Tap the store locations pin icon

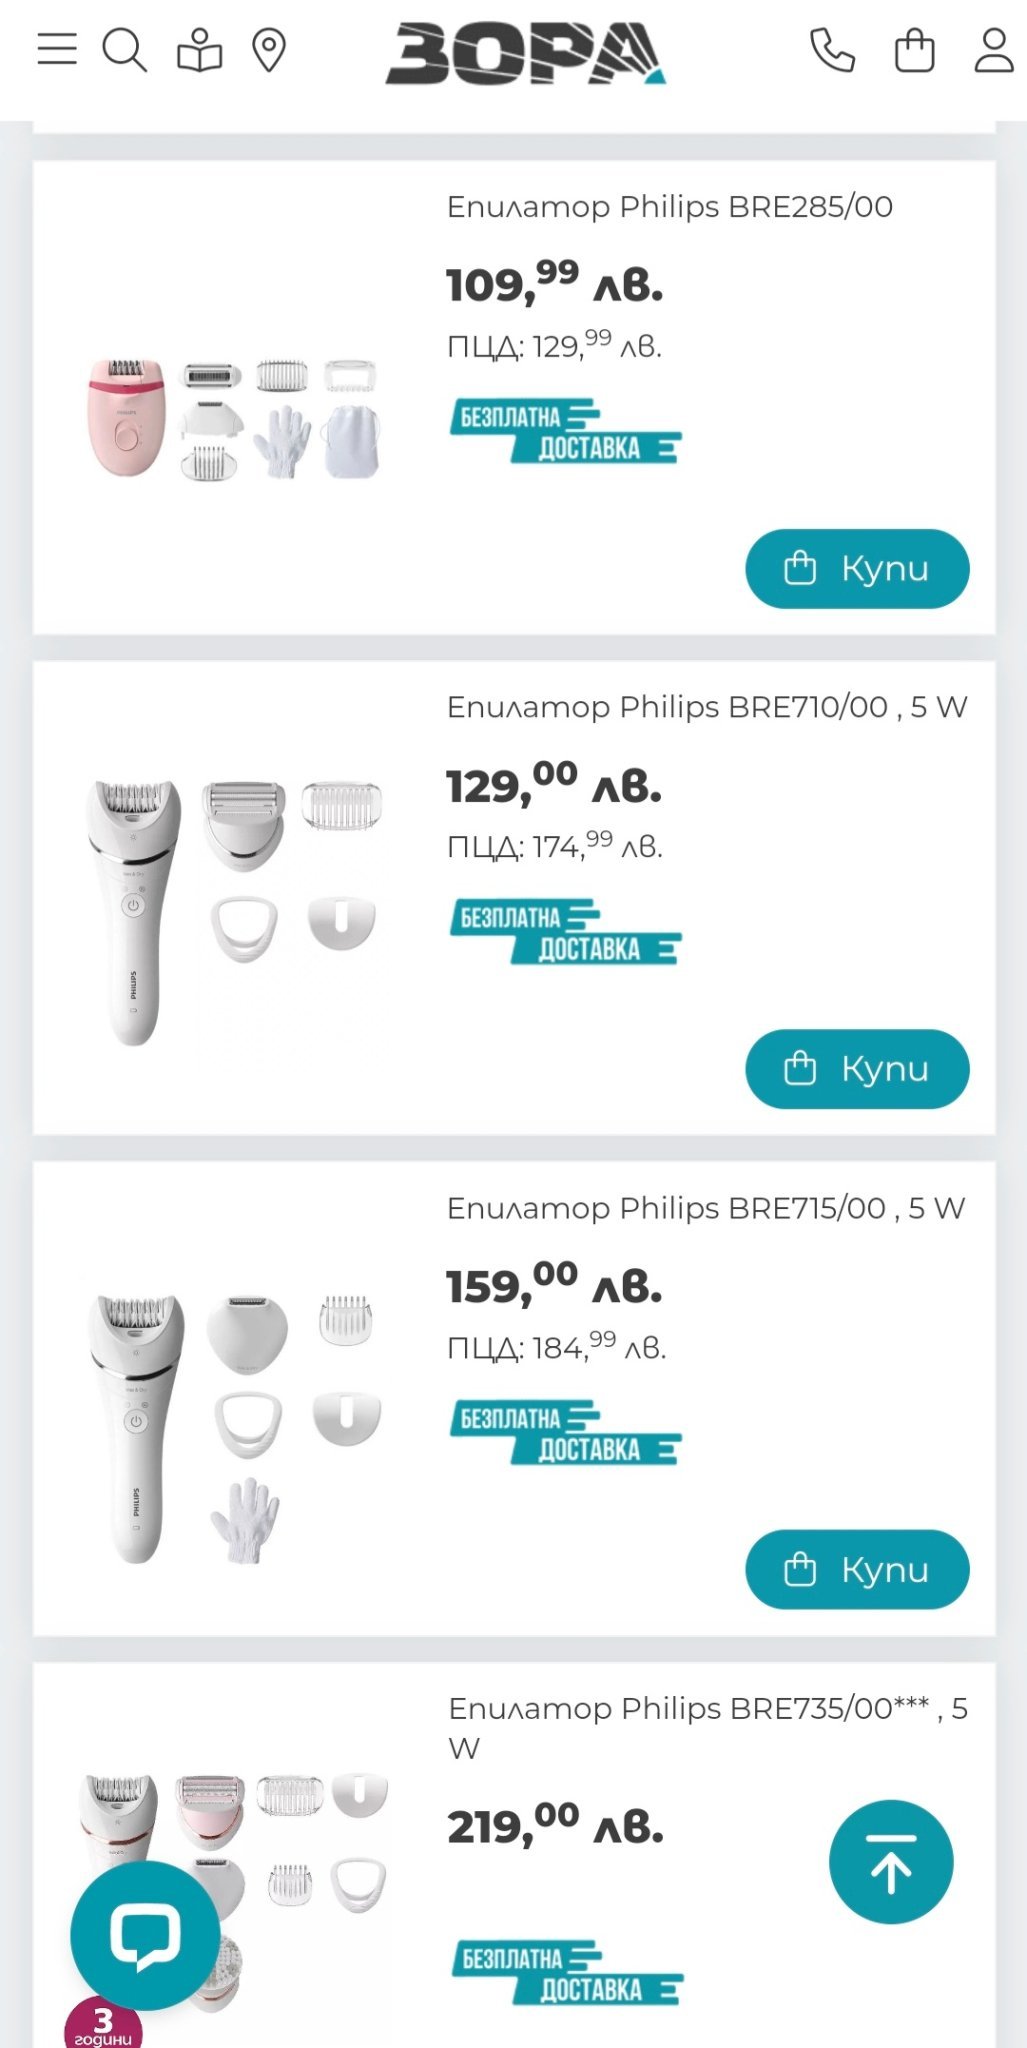tap(269, 50)
